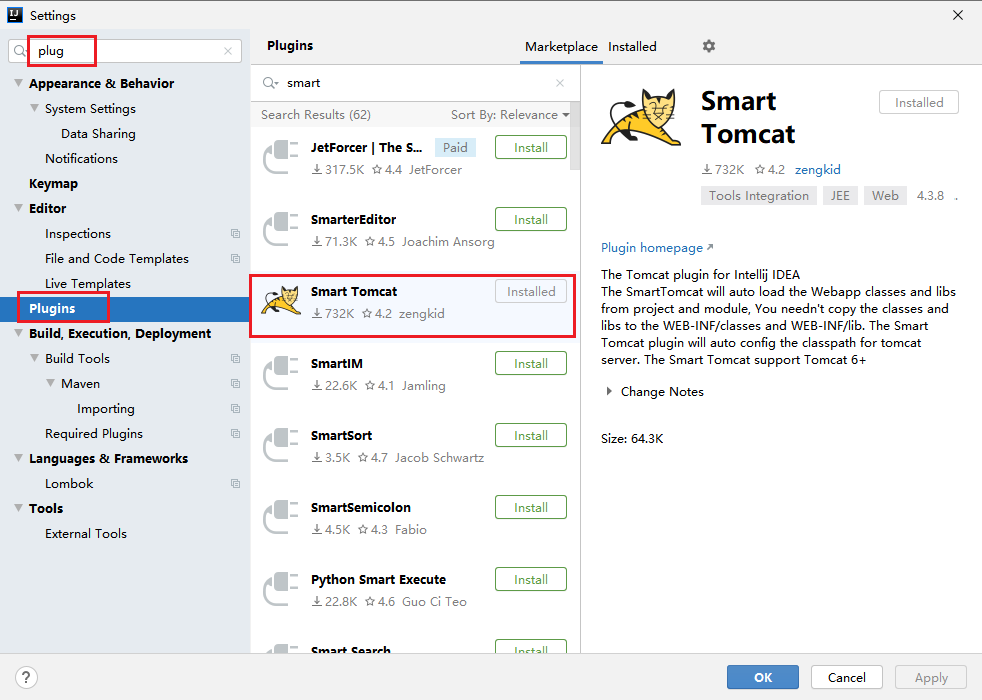Screen dimensions: 982x700
Task: Click the Cancel button
Action: 847,677
